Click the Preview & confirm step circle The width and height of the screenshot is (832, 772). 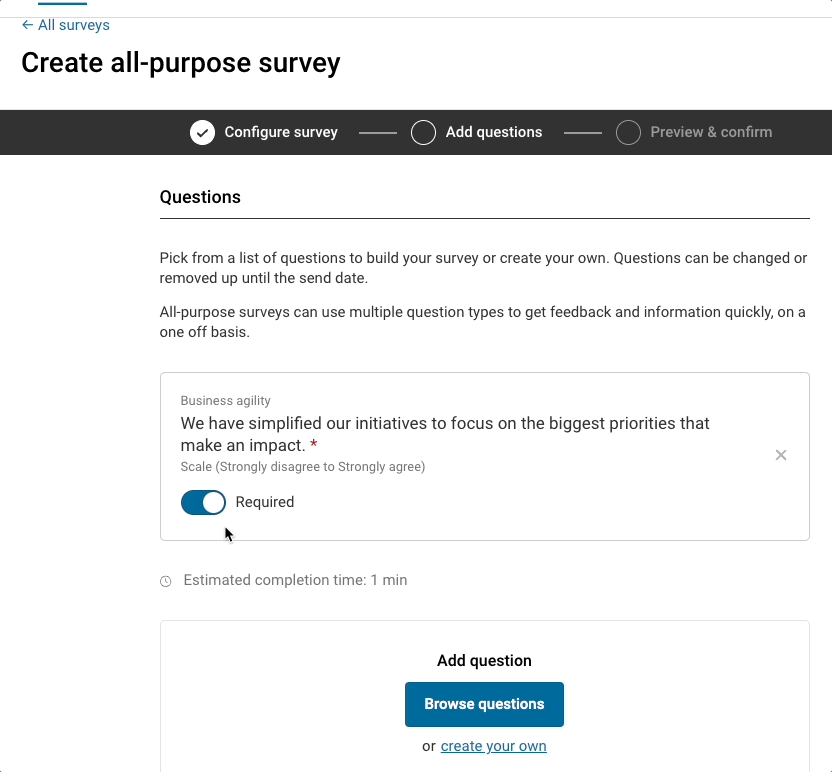628,132
